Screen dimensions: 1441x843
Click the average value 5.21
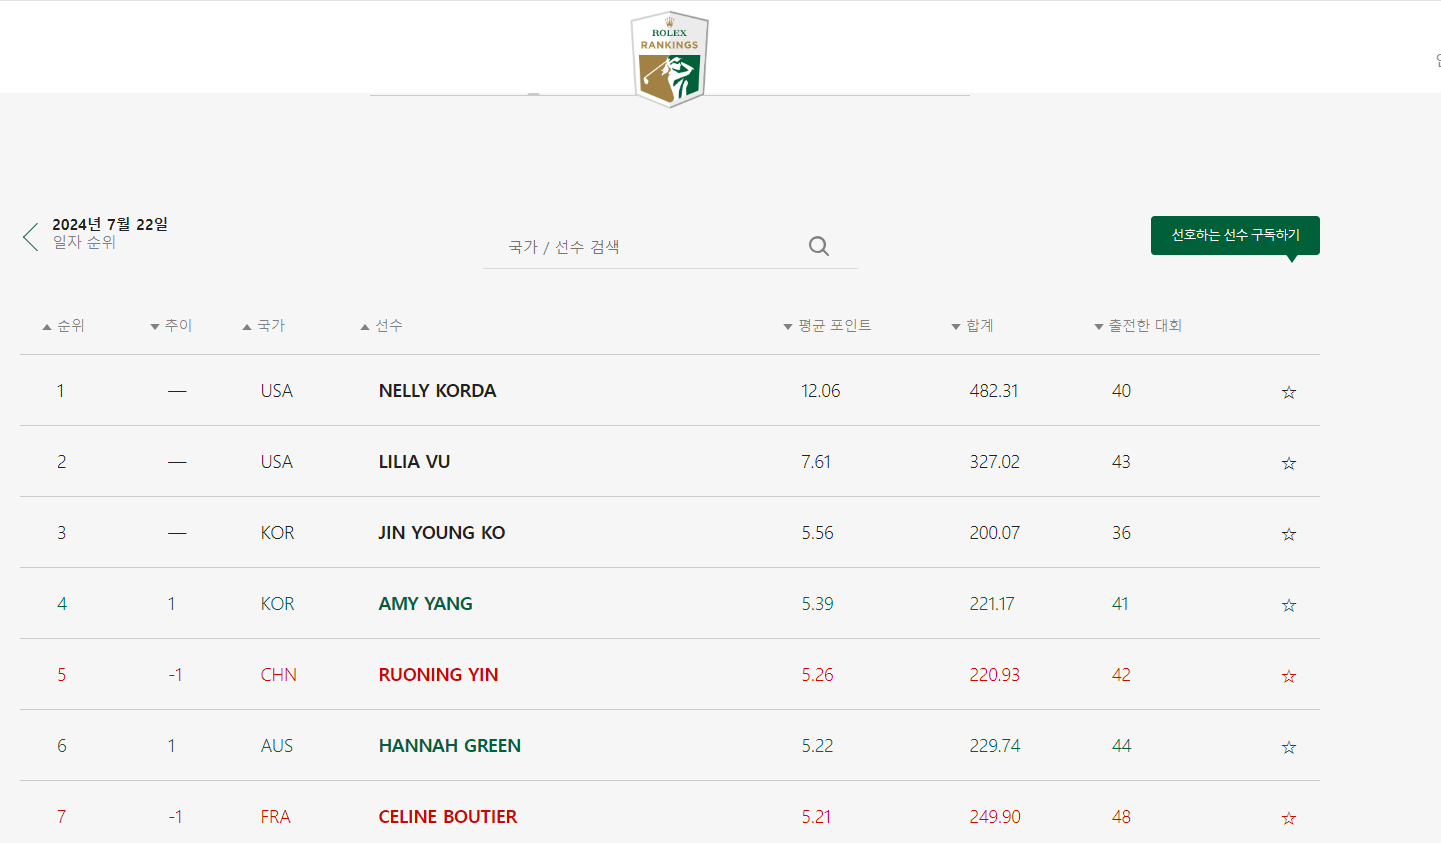[816, 817]
